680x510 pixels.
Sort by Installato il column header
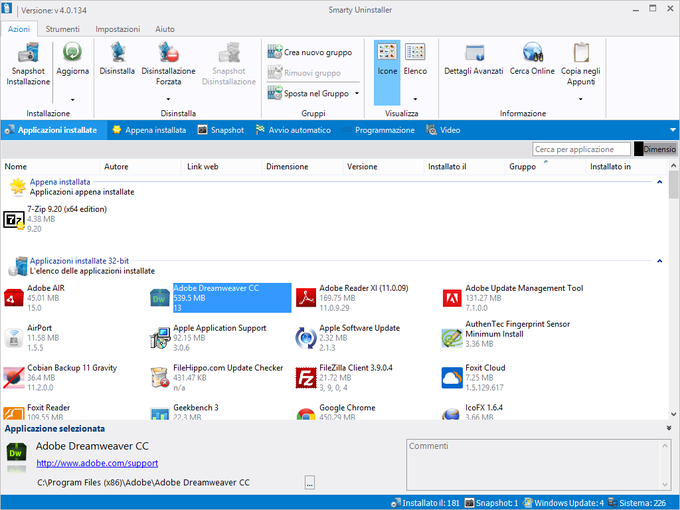[x=464, y=167]
